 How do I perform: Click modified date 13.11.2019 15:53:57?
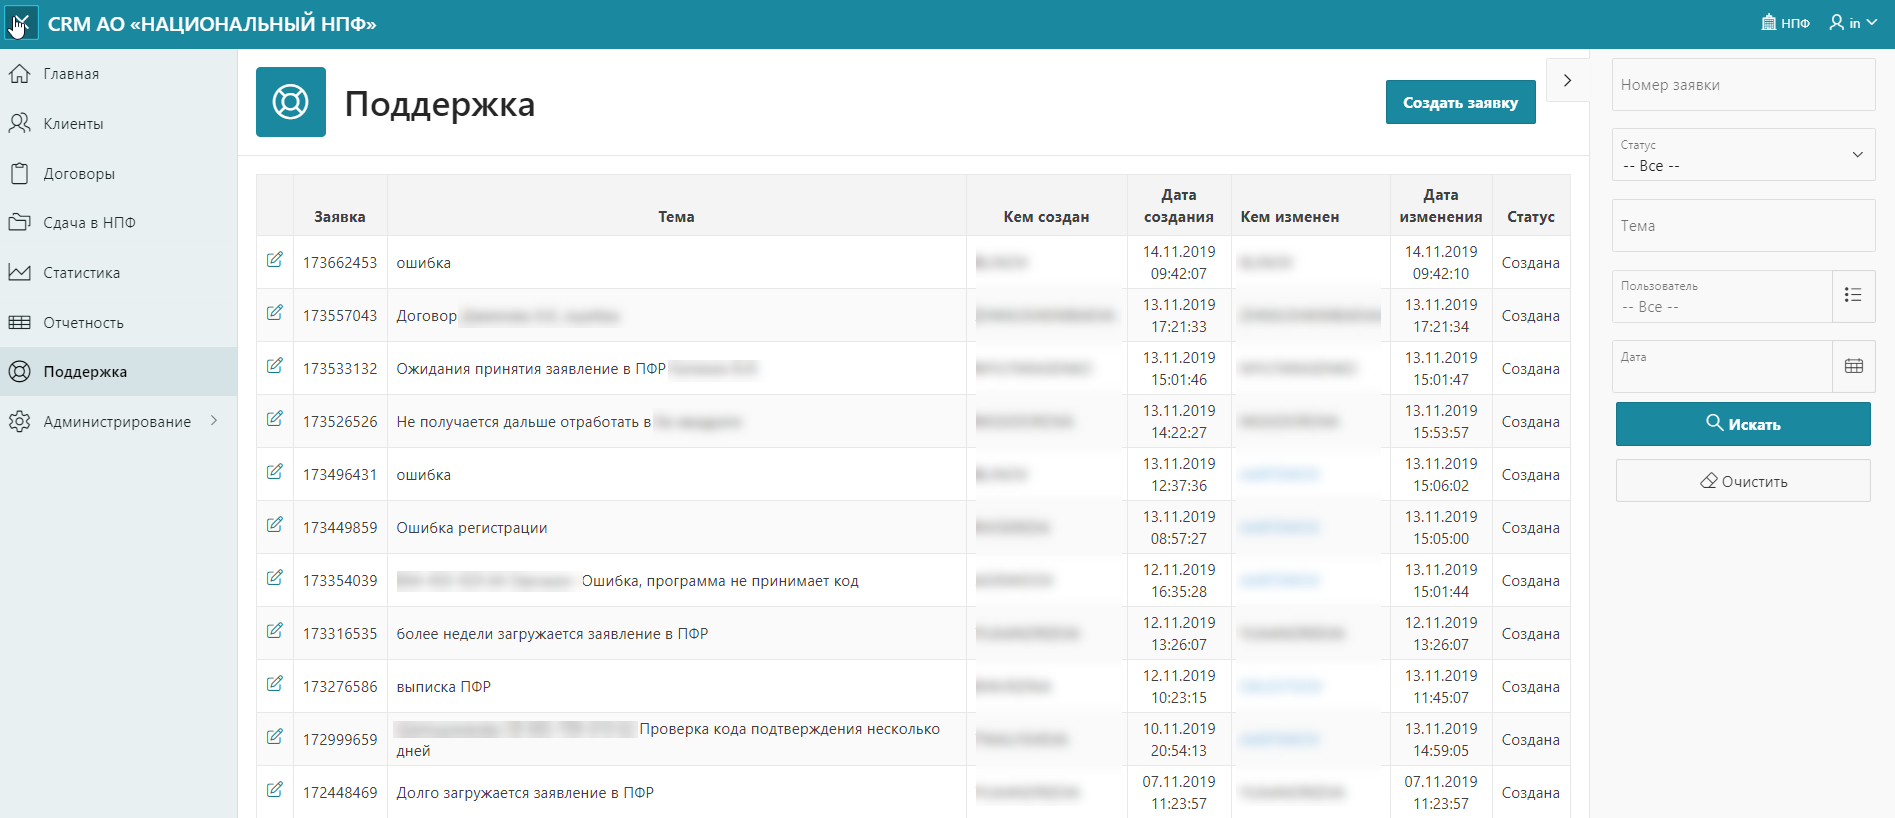point(1441,422)
